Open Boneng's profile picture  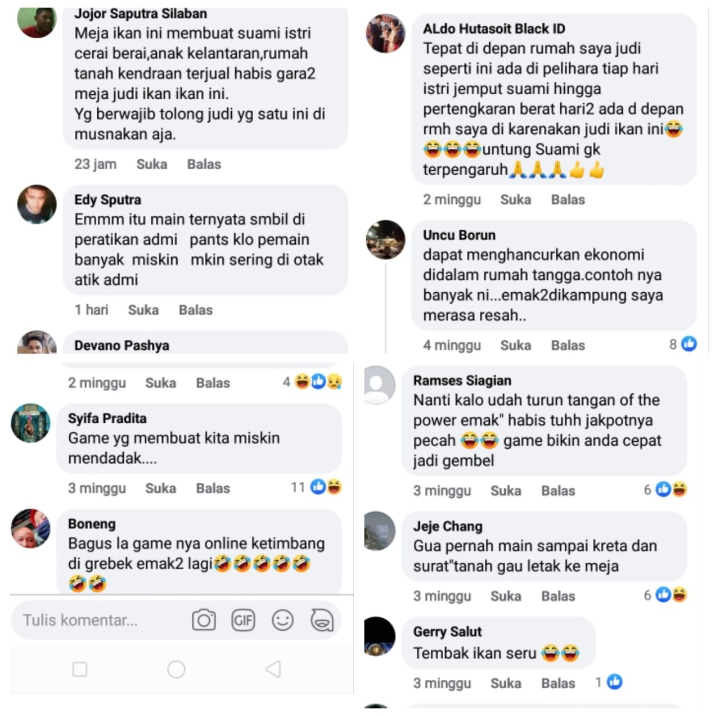[x=31, y=528]
